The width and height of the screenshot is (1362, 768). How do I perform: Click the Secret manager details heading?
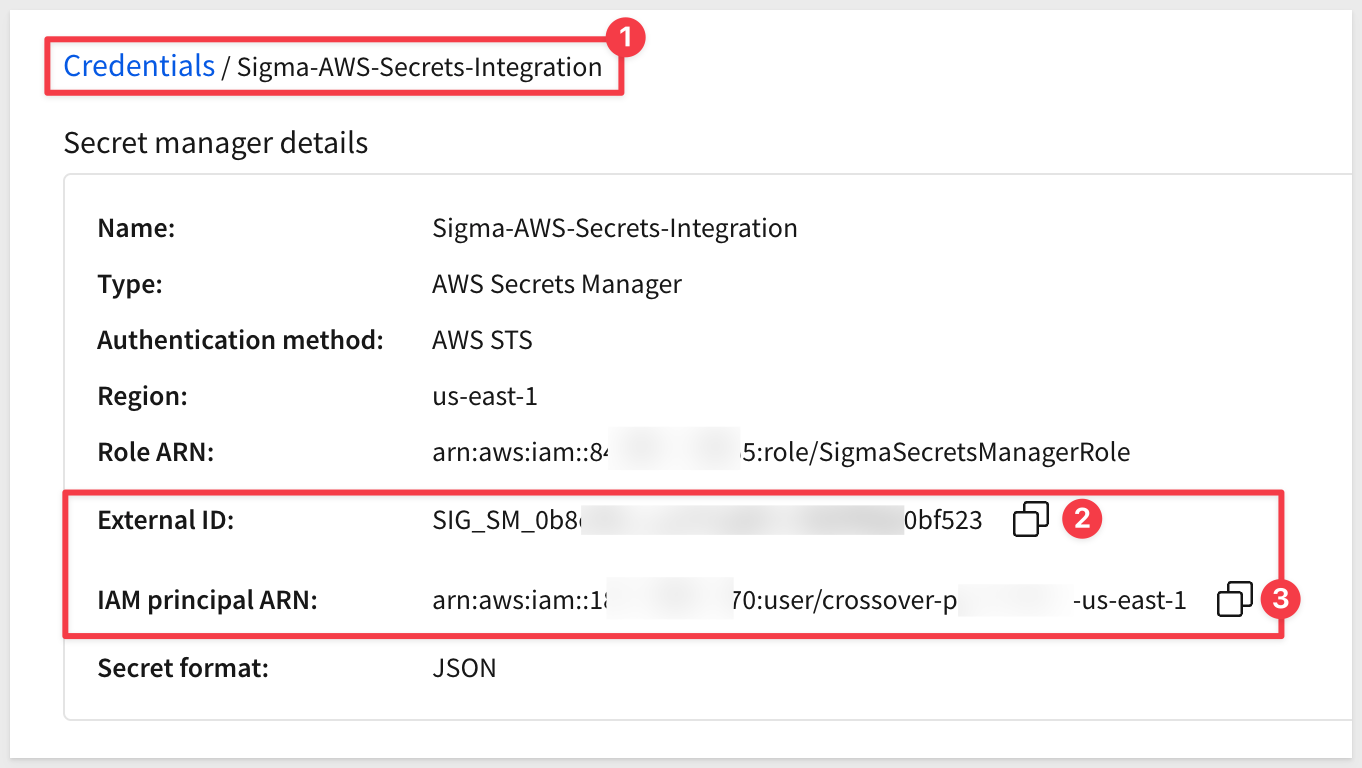[x=216, y=143]
